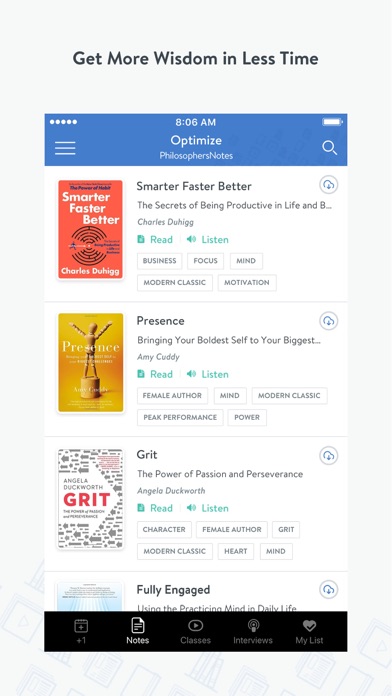Open the hamburger menu icon
392x696 pixels.
[x=65, y=148]
